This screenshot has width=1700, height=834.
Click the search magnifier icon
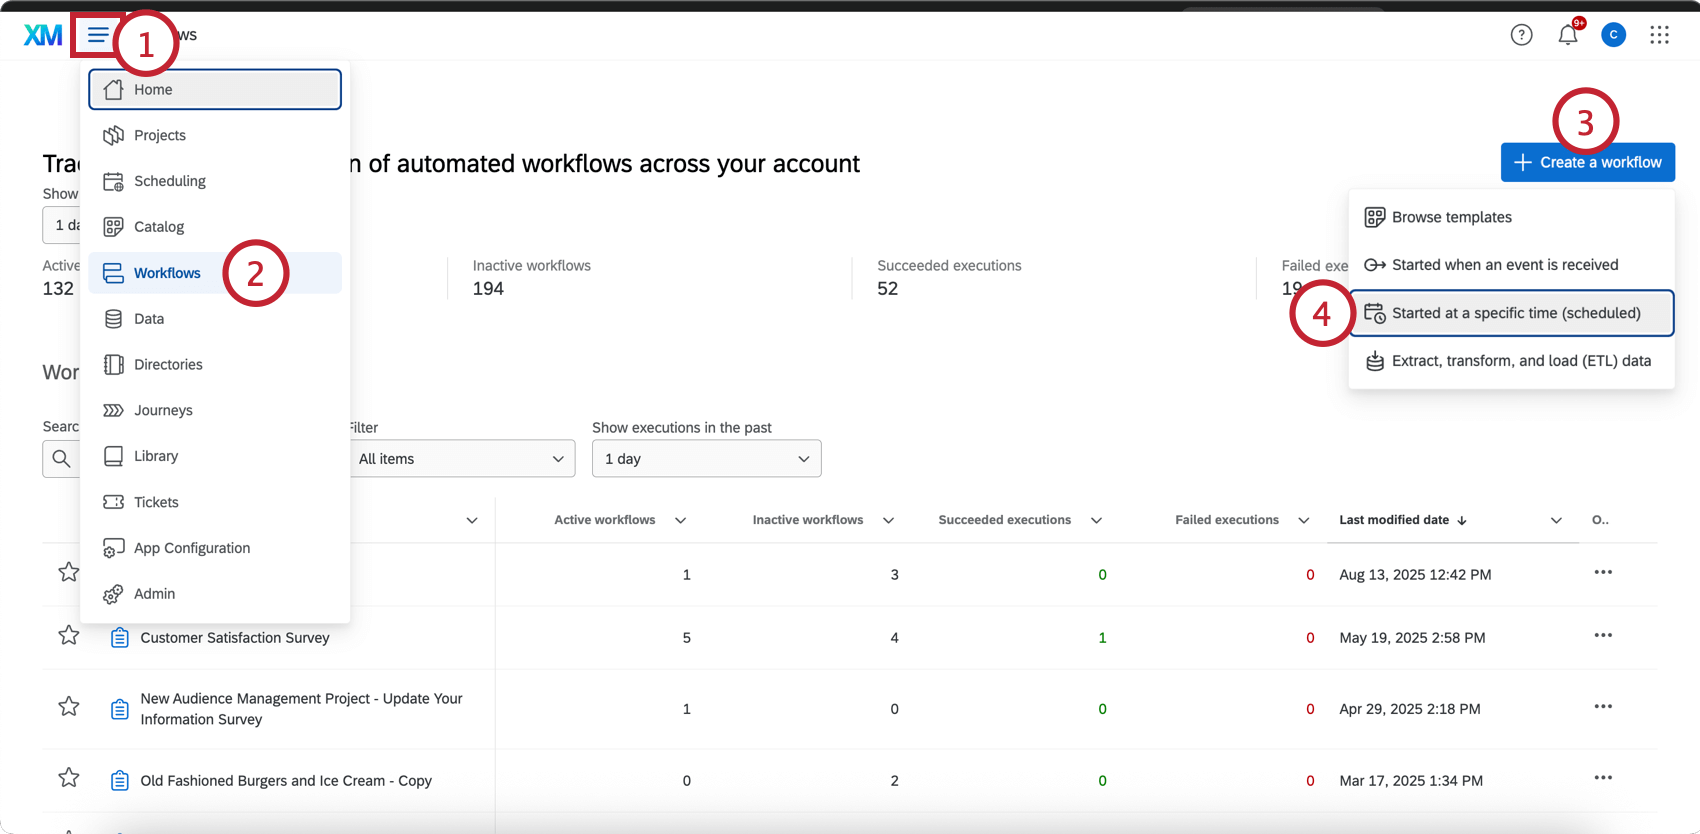pos(61,459)
